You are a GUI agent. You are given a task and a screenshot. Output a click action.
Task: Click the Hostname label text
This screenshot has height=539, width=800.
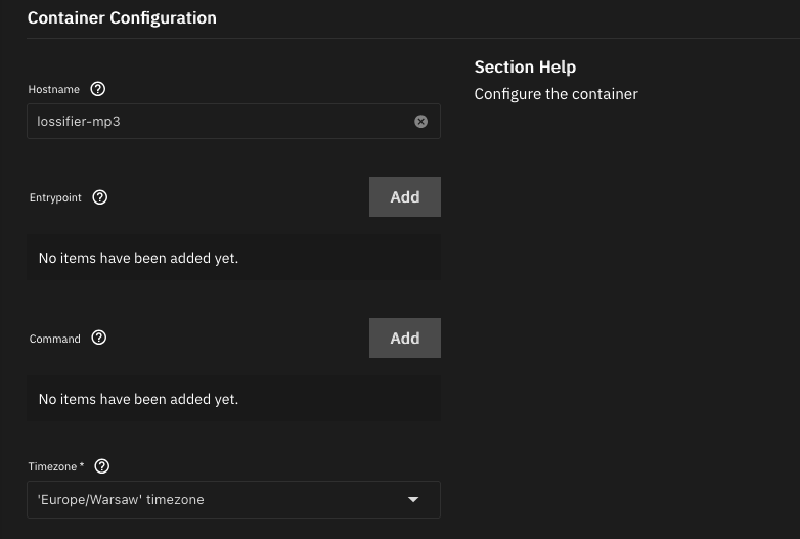tap(54, 90)
